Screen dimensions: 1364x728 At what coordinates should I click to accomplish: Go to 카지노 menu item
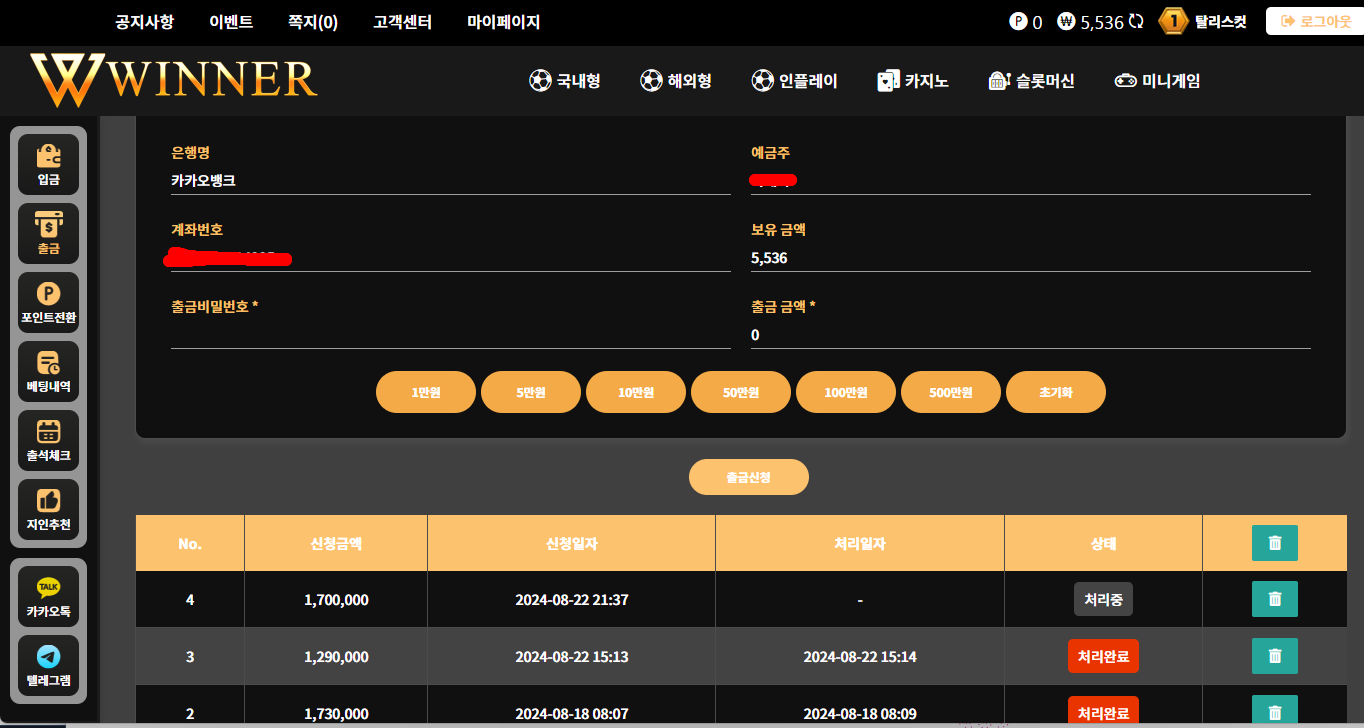[x=912, y=81]
